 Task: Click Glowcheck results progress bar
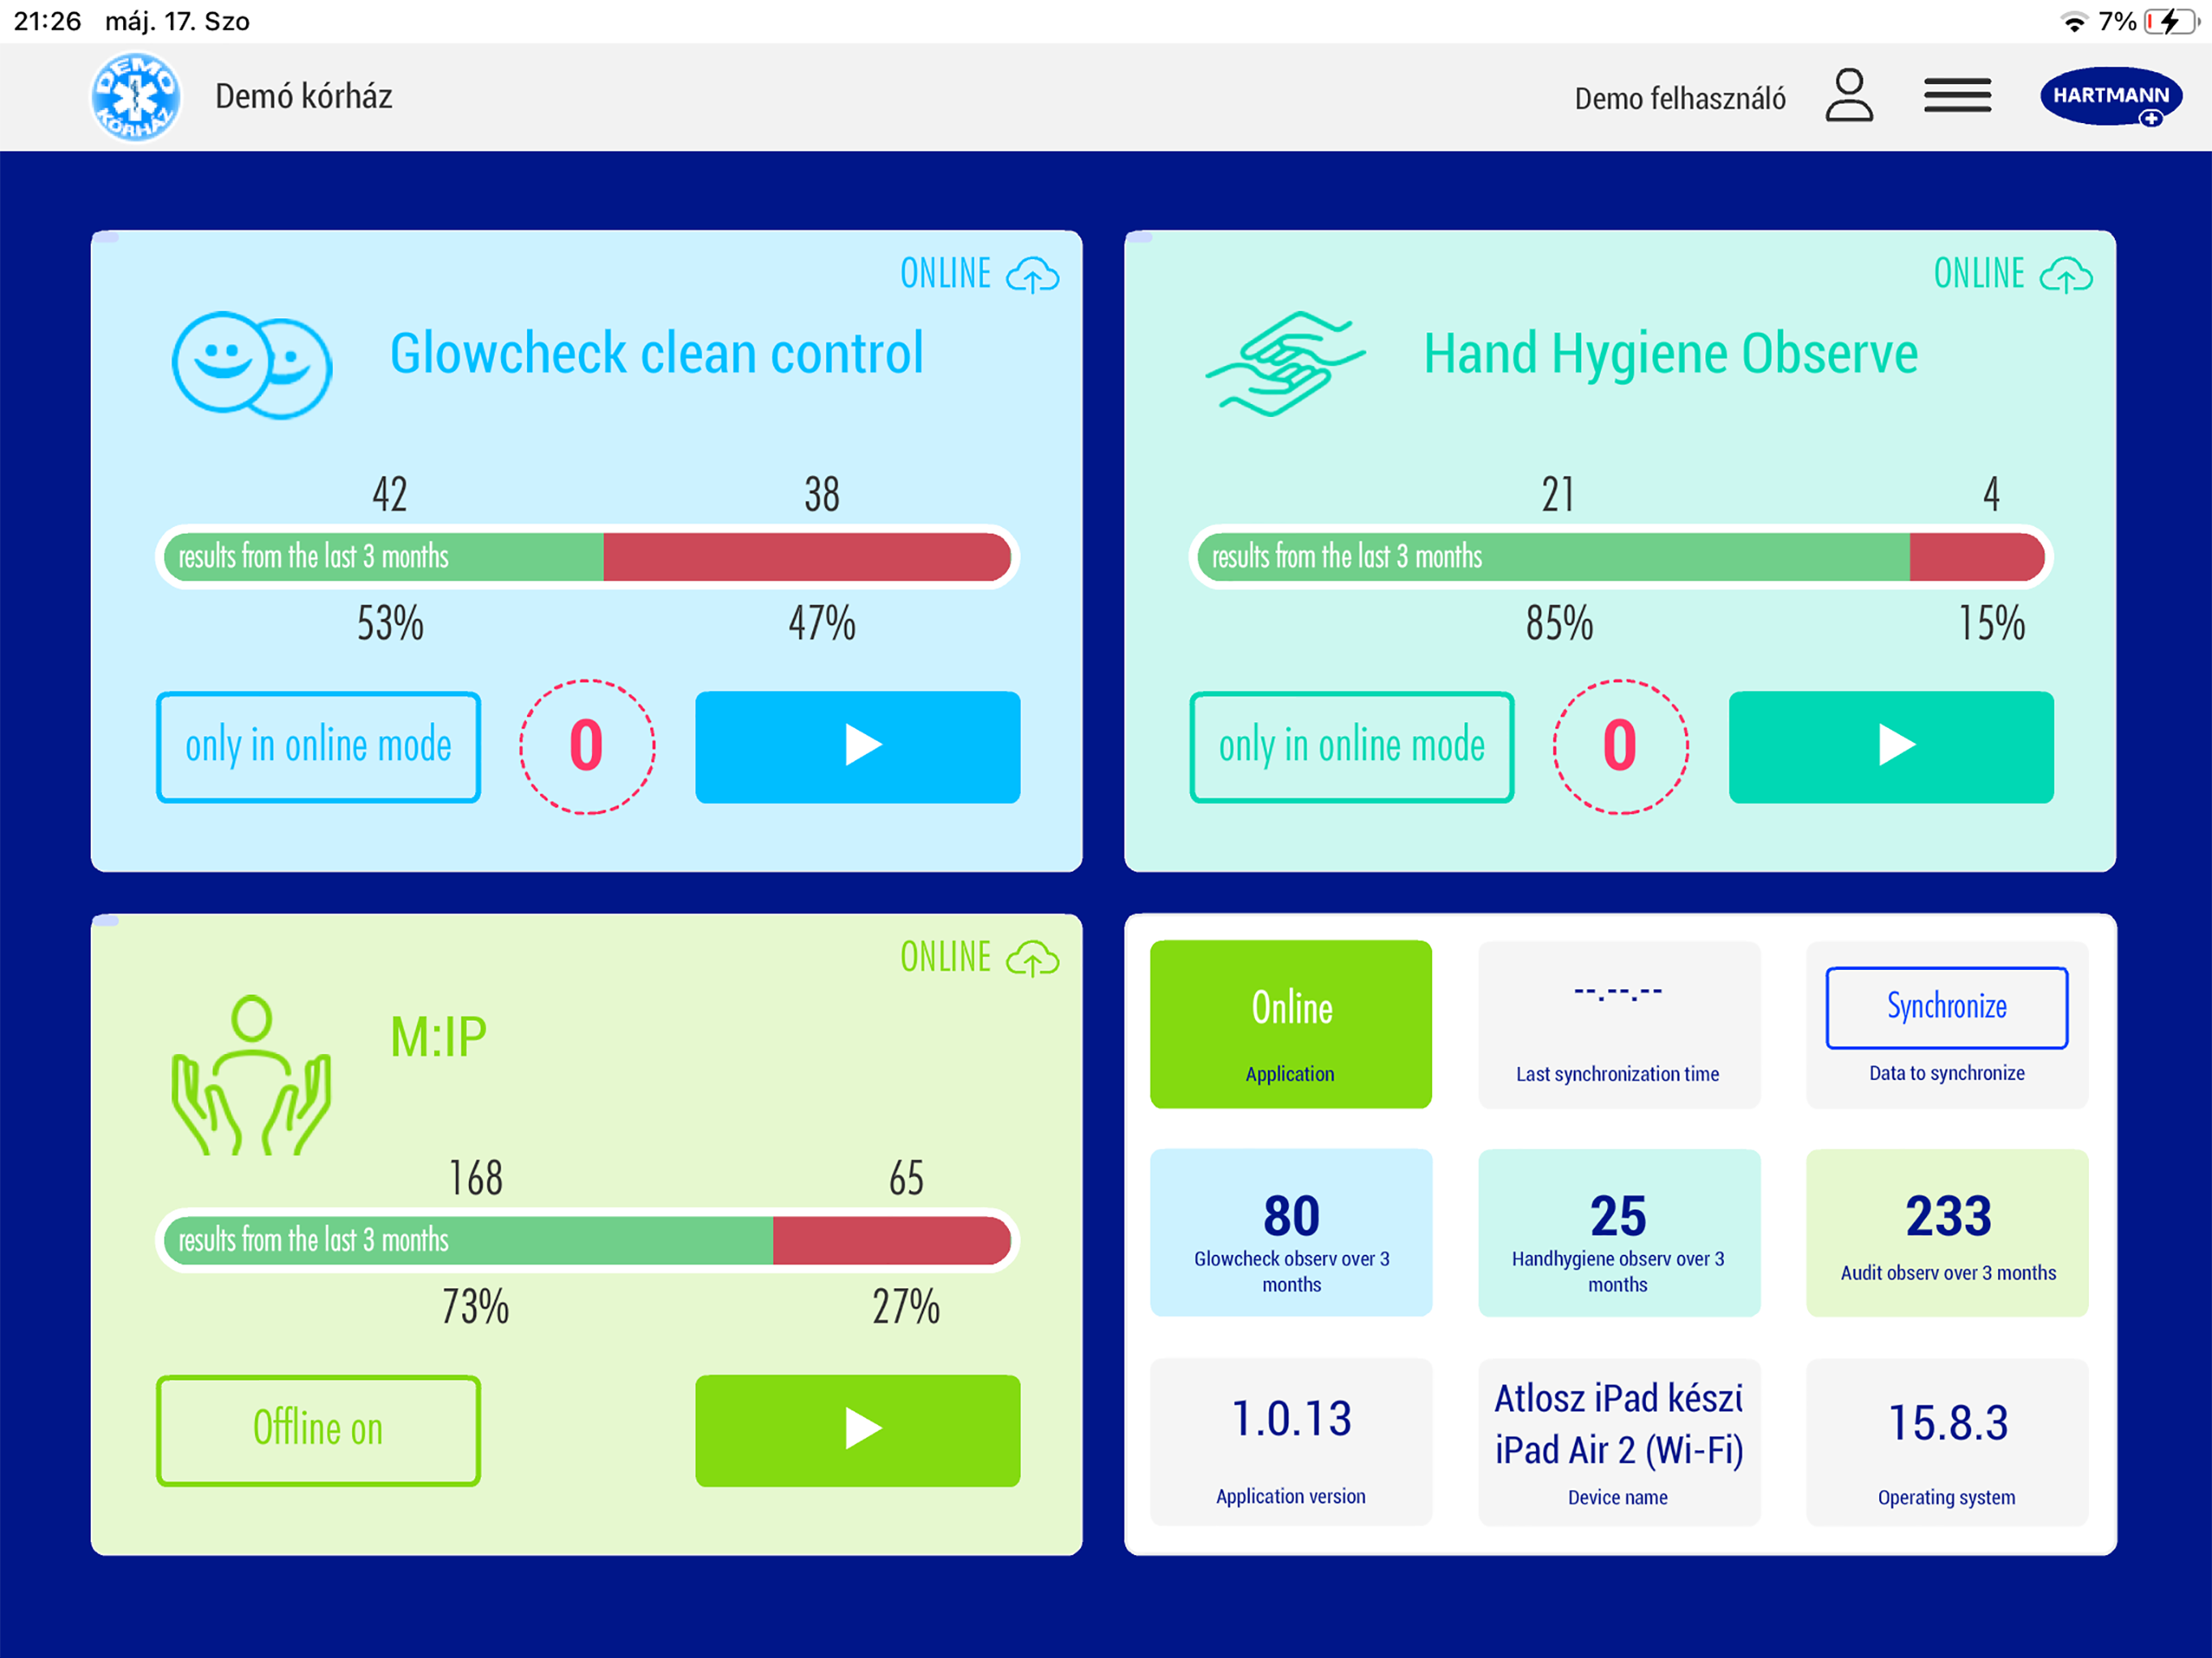pos(587,557)
